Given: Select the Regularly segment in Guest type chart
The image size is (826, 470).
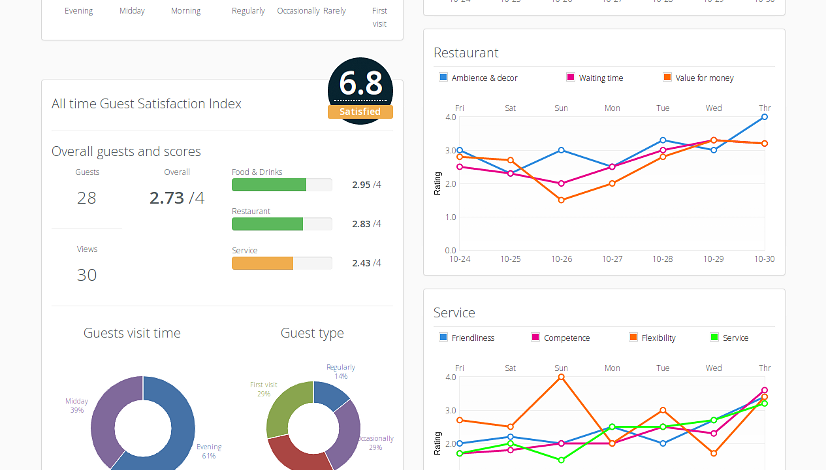Looking at the screenshot, I should click(332, 393).
